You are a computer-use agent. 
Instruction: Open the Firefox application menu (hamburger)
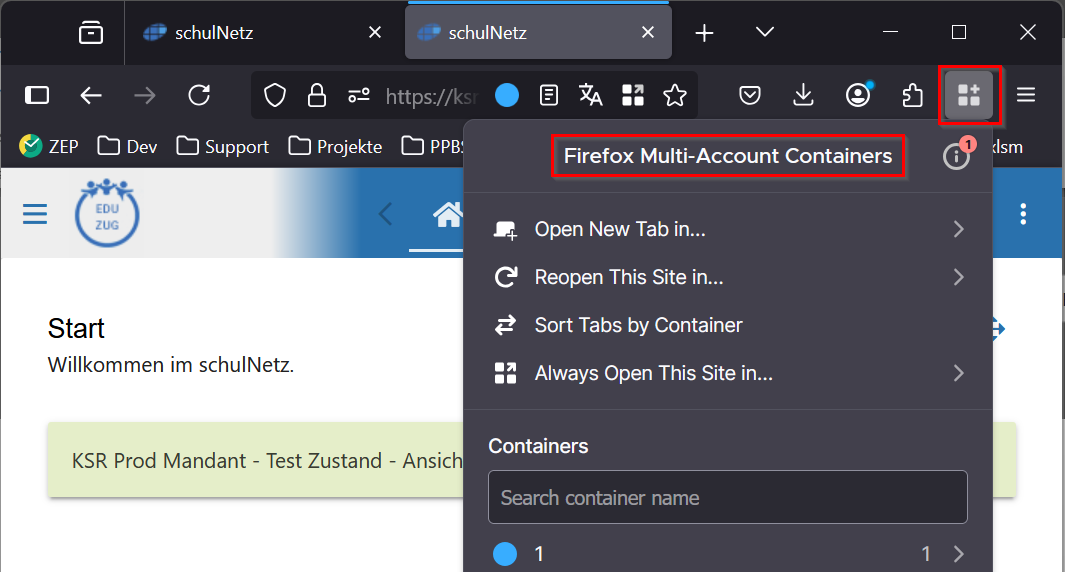[1026, 95]
